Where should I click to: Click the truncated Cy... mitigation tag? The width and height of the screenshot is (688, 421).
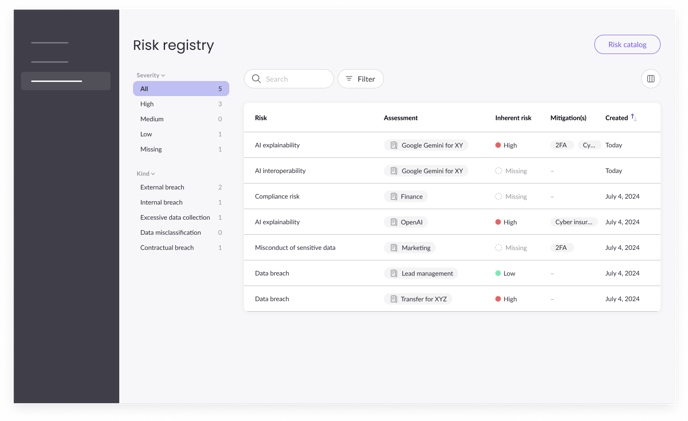(589, 145)
